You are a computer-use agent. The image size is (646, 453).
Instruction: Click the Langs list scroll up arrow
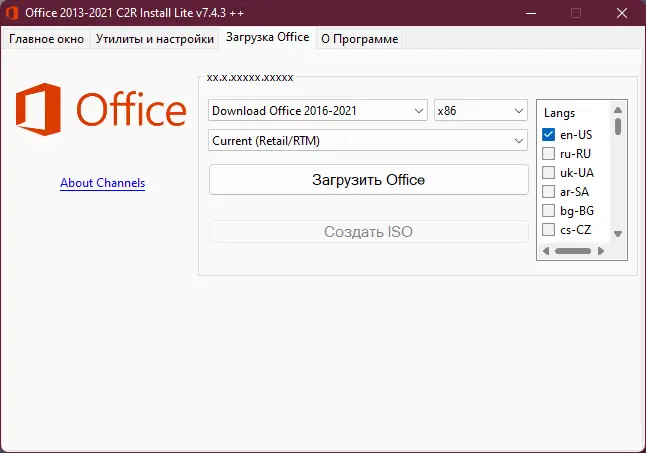(618, 110)
